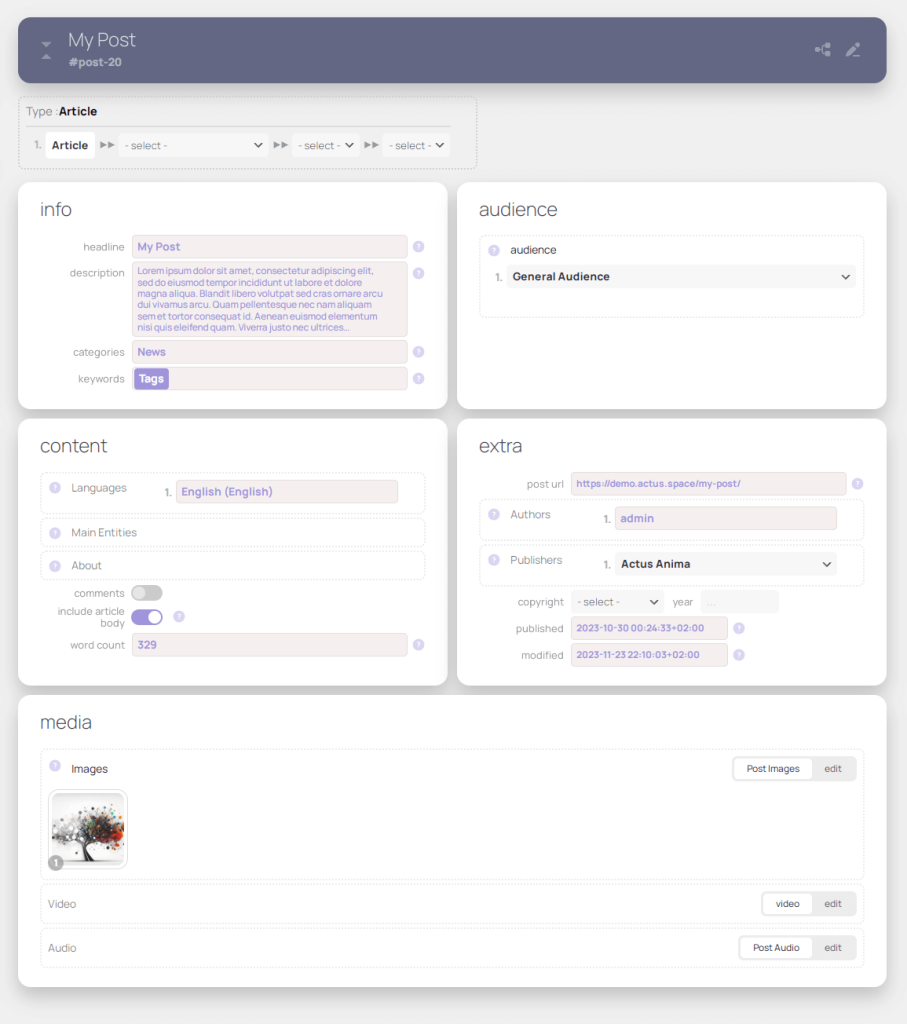
Task: Click edit in the Audio row
Action: (x=833, y=948)
